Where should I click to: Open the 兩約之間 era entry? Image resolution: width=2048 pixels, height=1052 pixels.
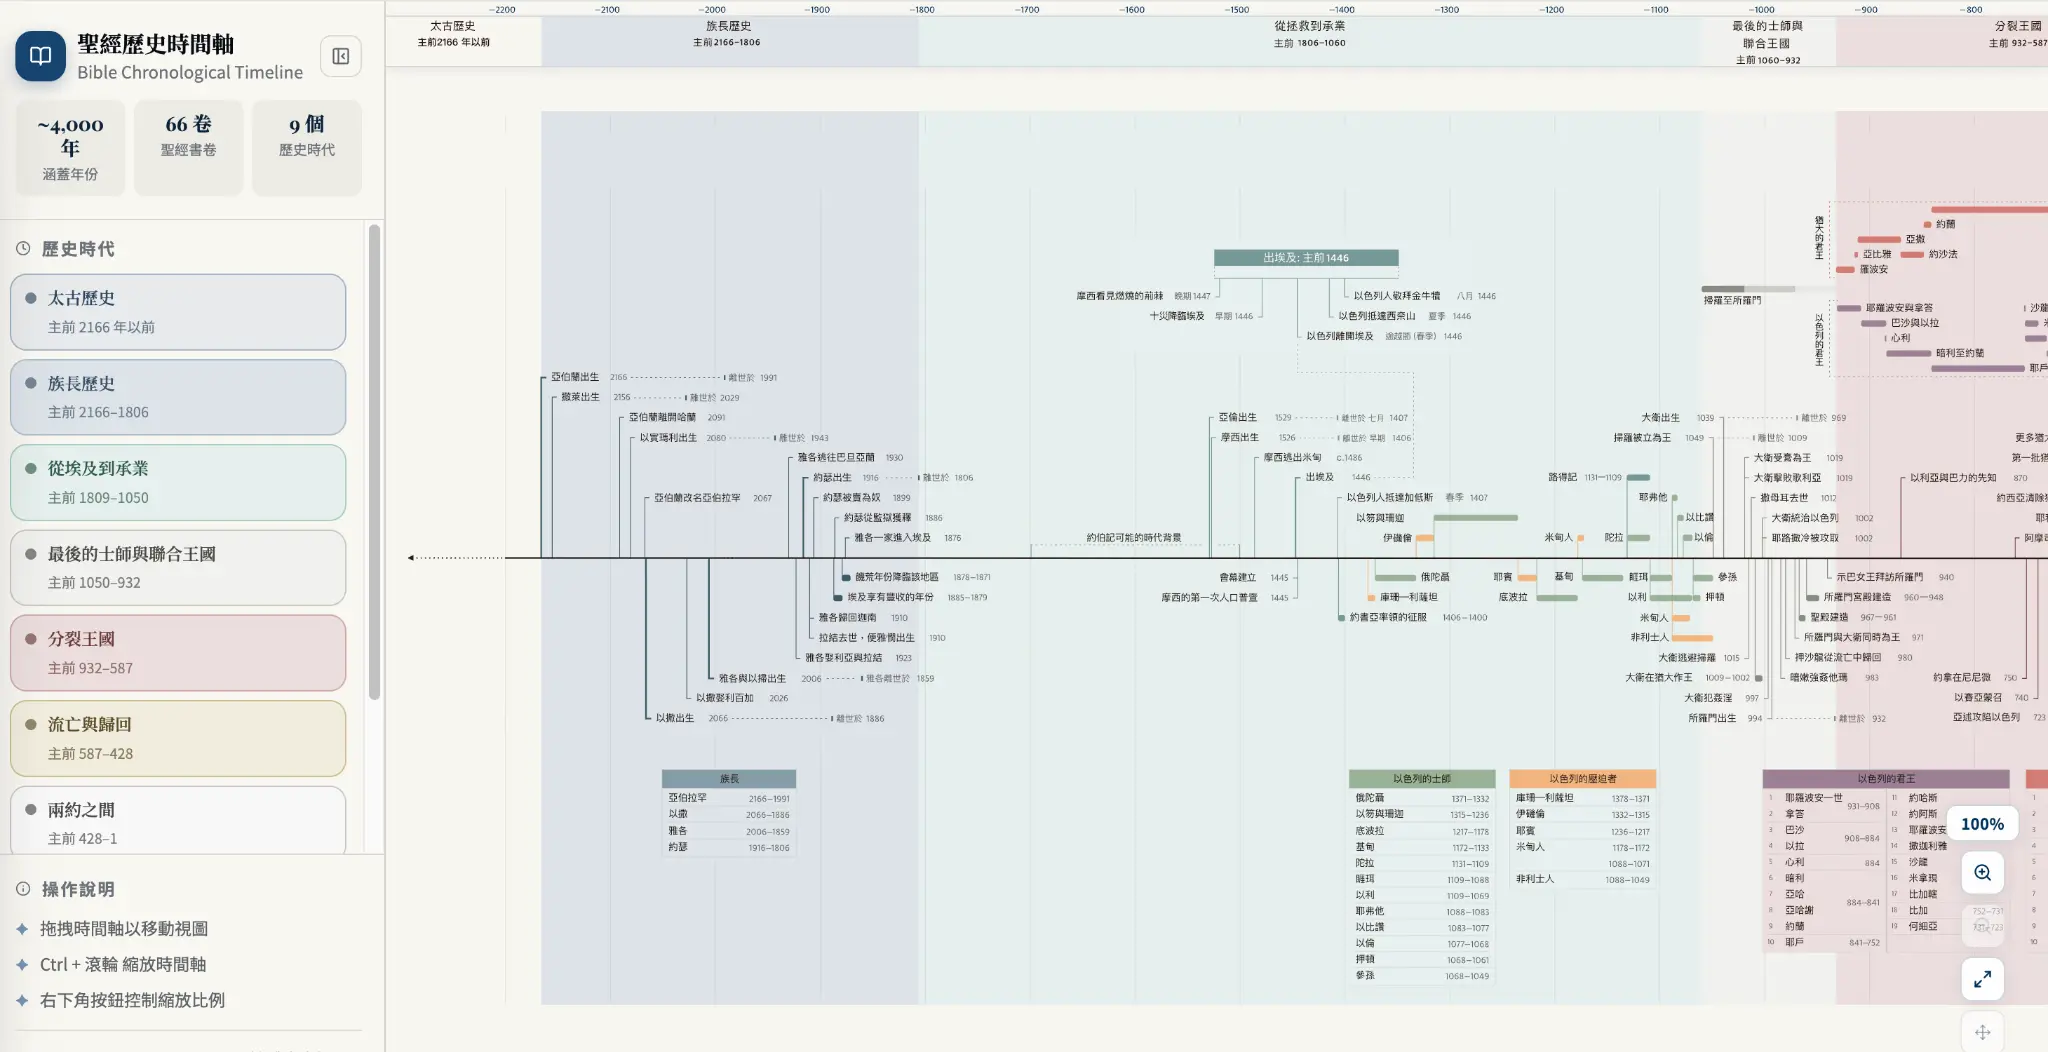[178, 822]
